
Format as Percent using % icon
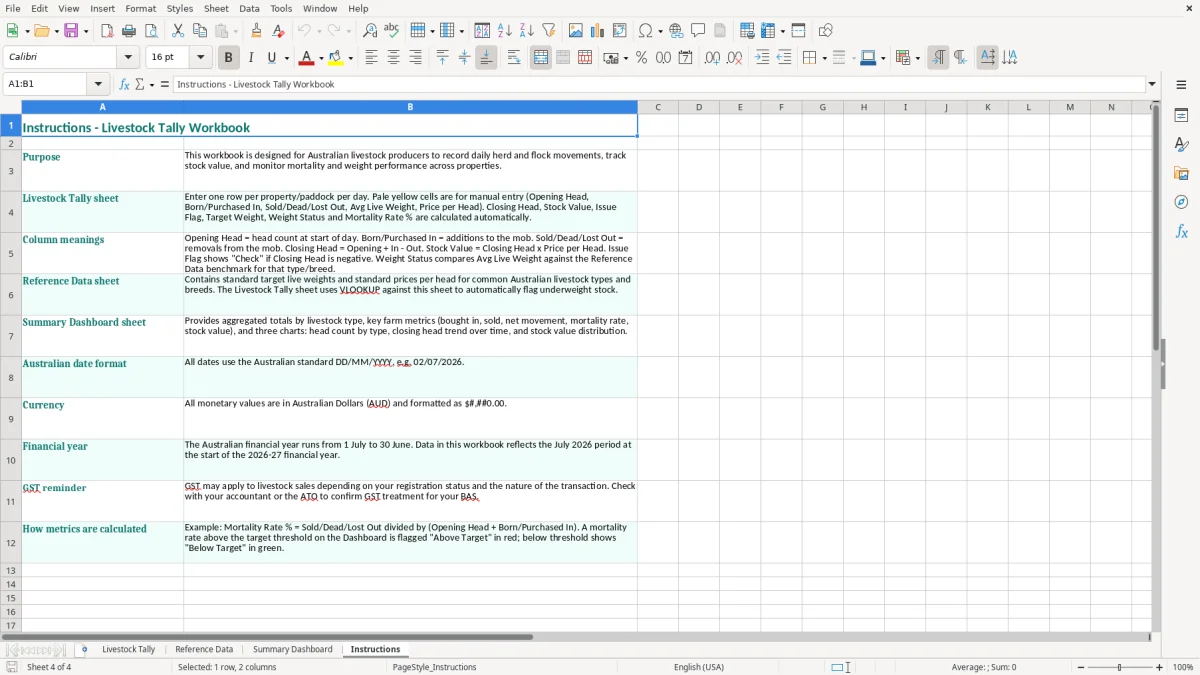tap(641, 58)
